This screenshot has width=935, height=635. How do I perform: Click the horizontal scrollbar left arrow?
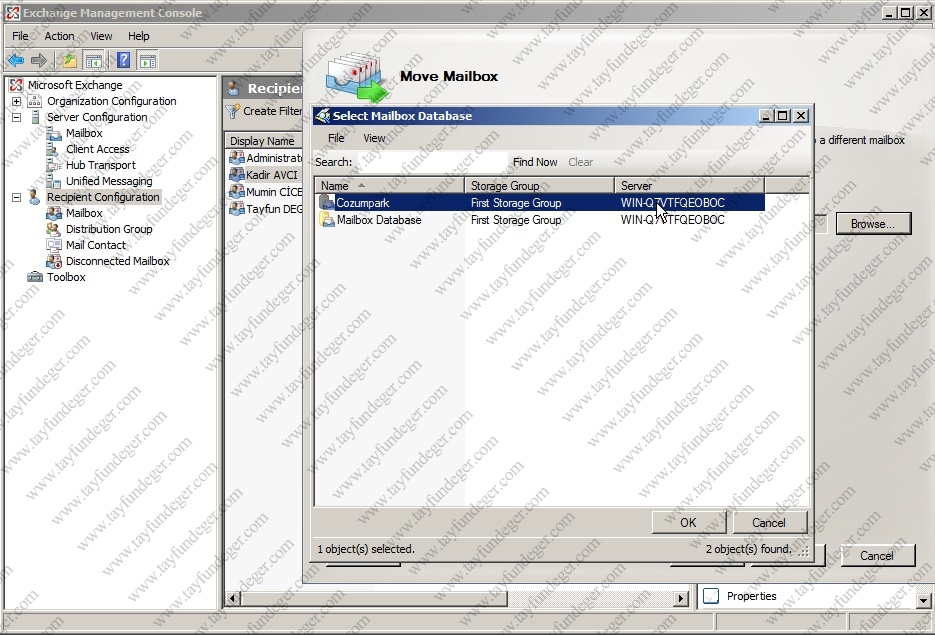tap(233, 597)
